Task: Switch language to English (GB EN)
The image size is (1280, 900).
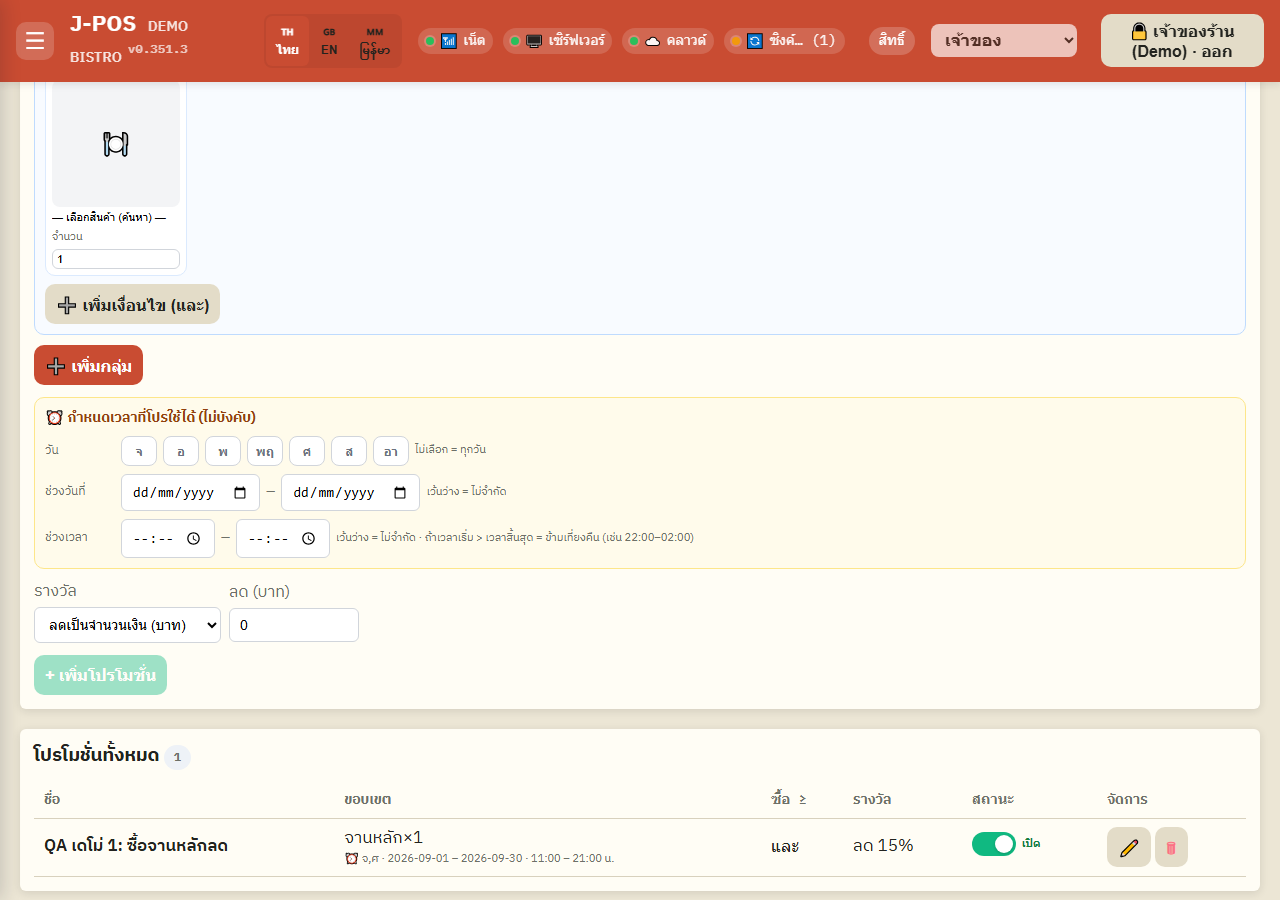Action: tap(329, 41)
